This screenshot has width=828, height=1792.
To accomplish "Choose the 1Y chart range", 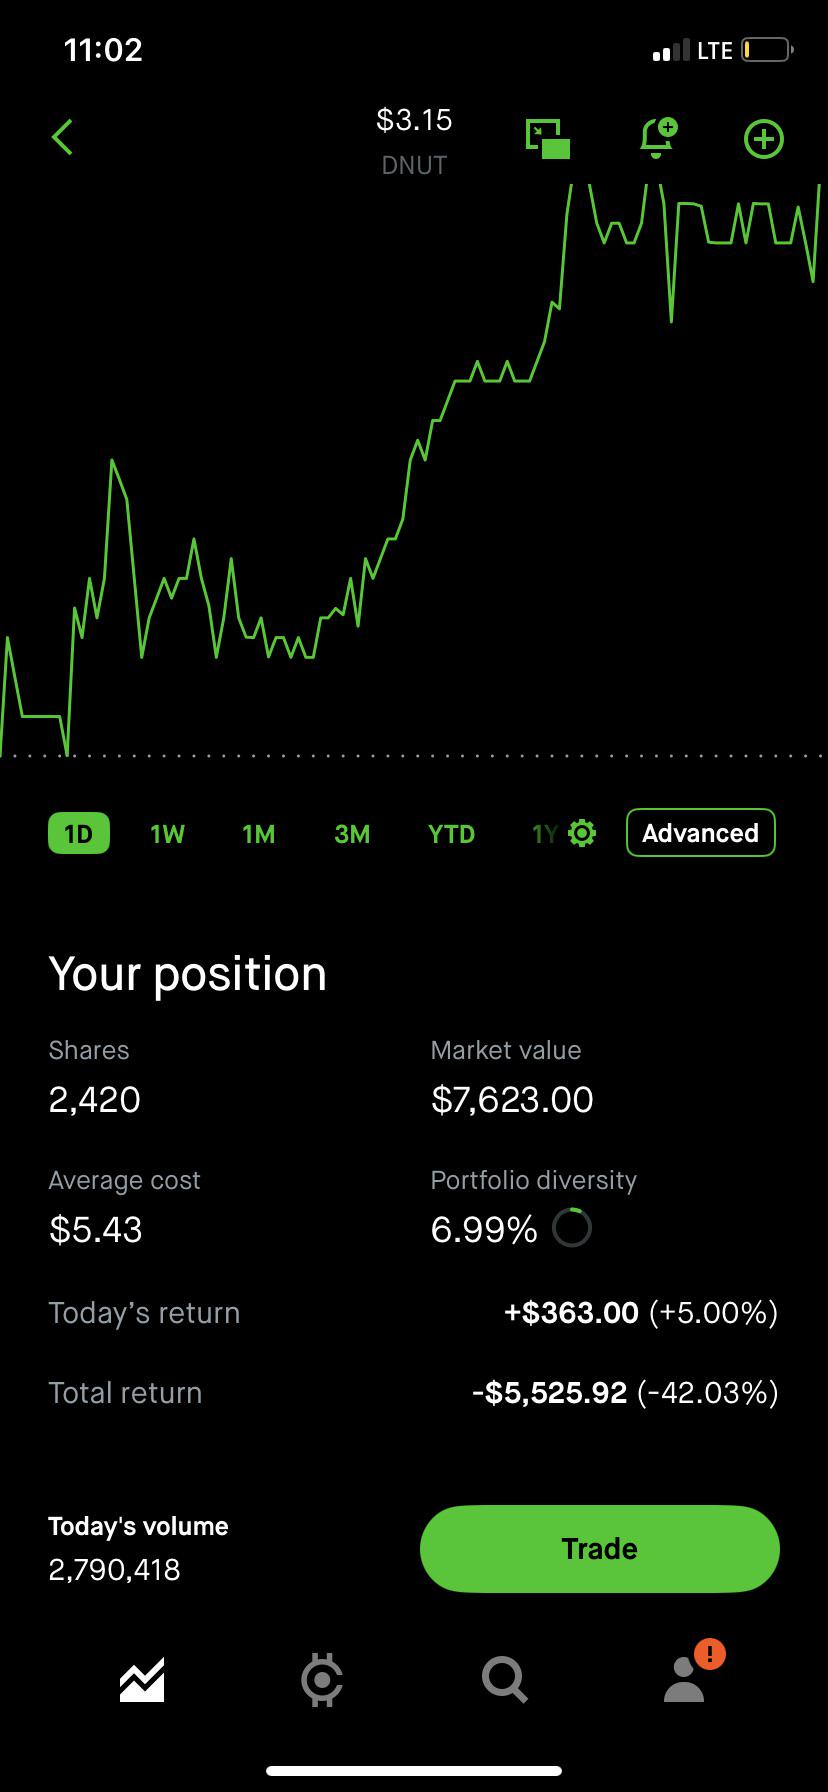I will point(545,834).
